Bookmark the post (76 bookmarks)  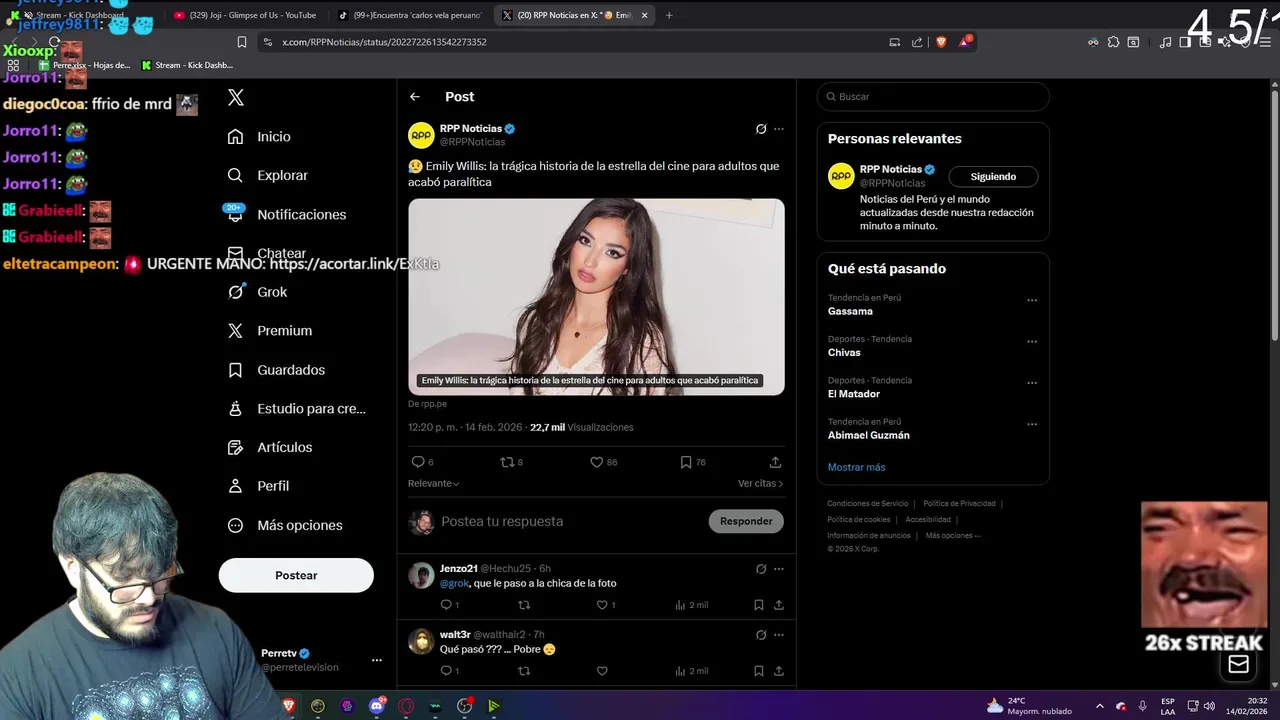(685, 462)
